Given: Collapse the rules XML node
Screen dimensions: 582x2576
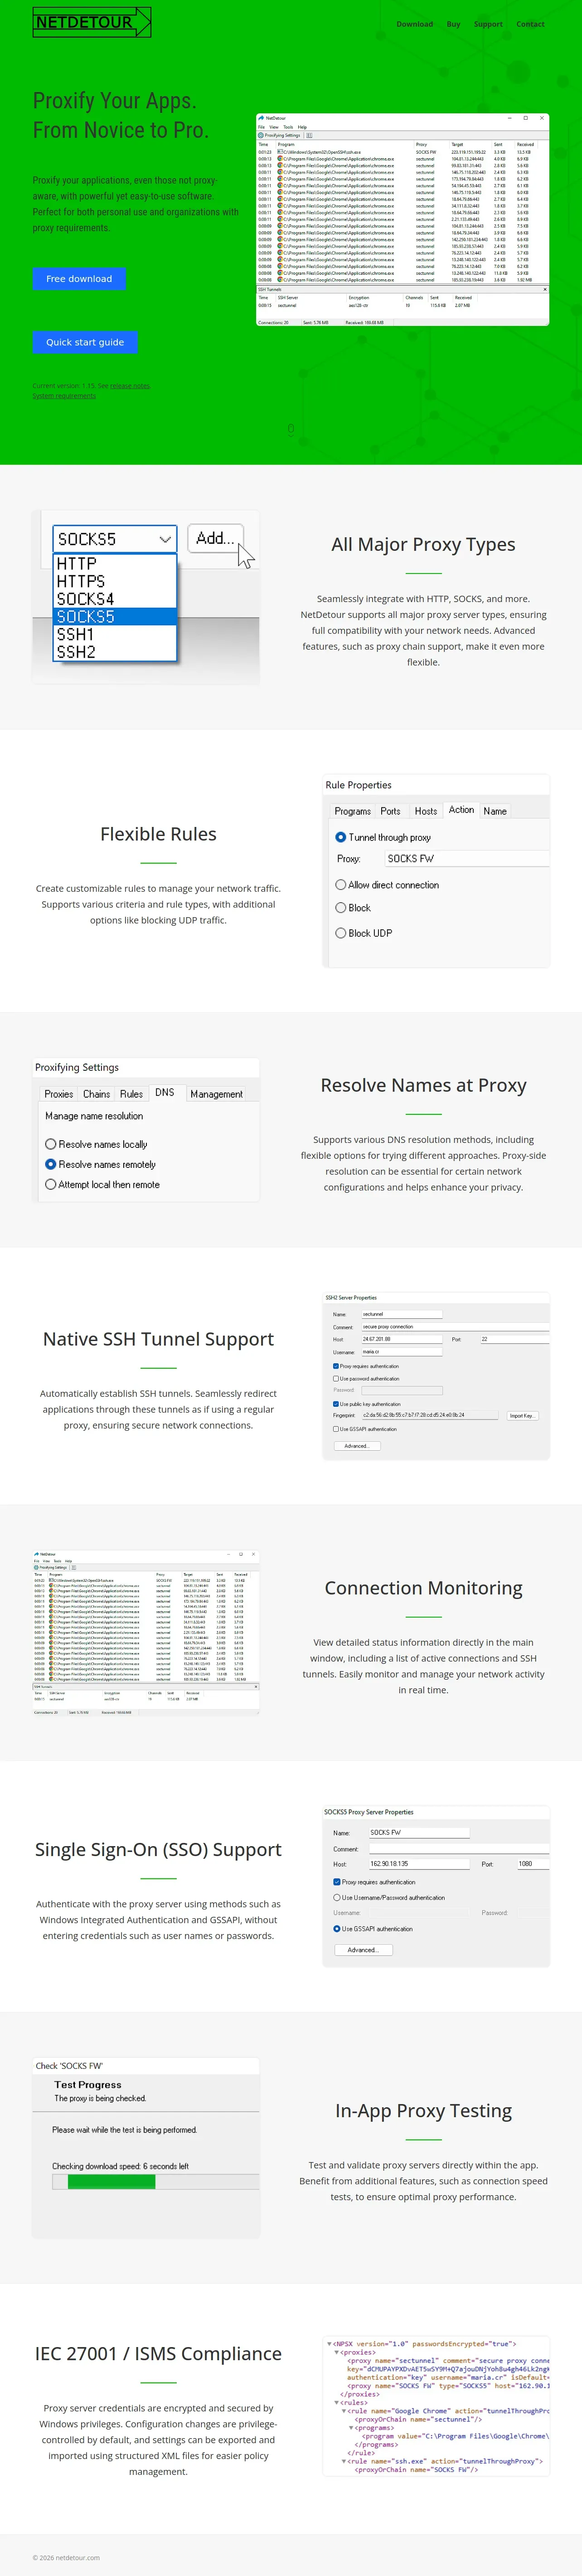Looking at the screenshot, I should (x=336, y=2403).
